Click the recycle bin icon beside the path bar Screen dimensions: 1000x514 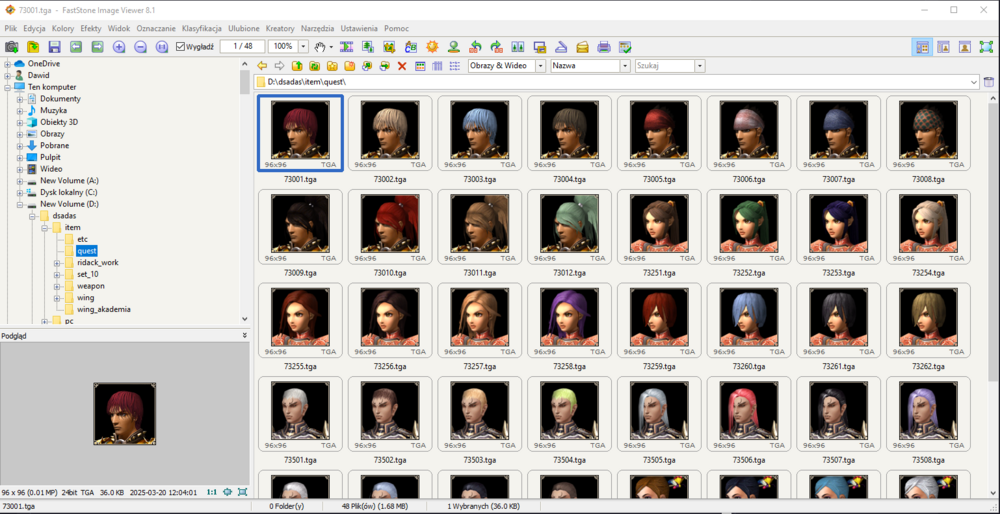[989, 82]
